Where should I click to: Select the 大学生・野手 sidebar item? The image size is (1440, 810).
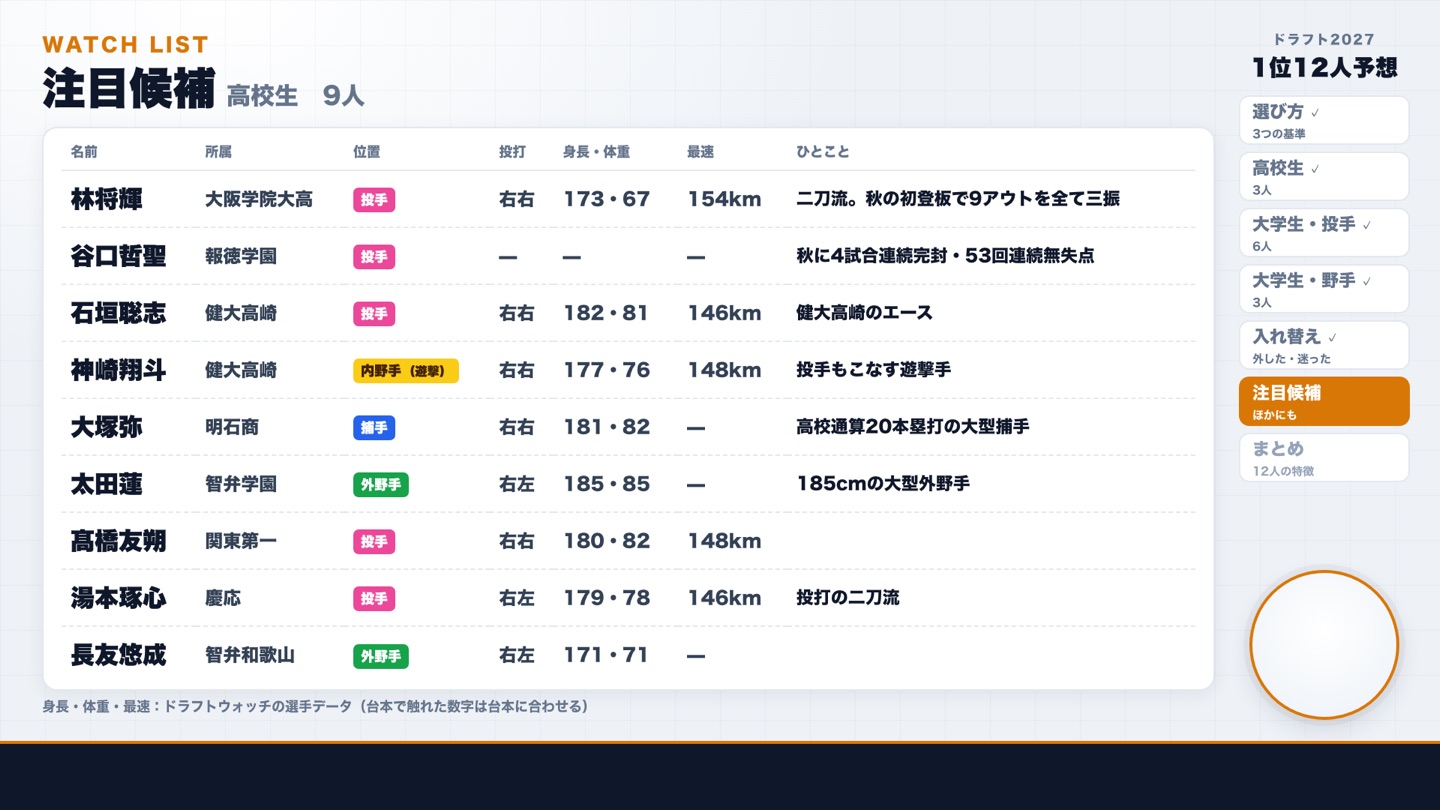[1324, 288]
